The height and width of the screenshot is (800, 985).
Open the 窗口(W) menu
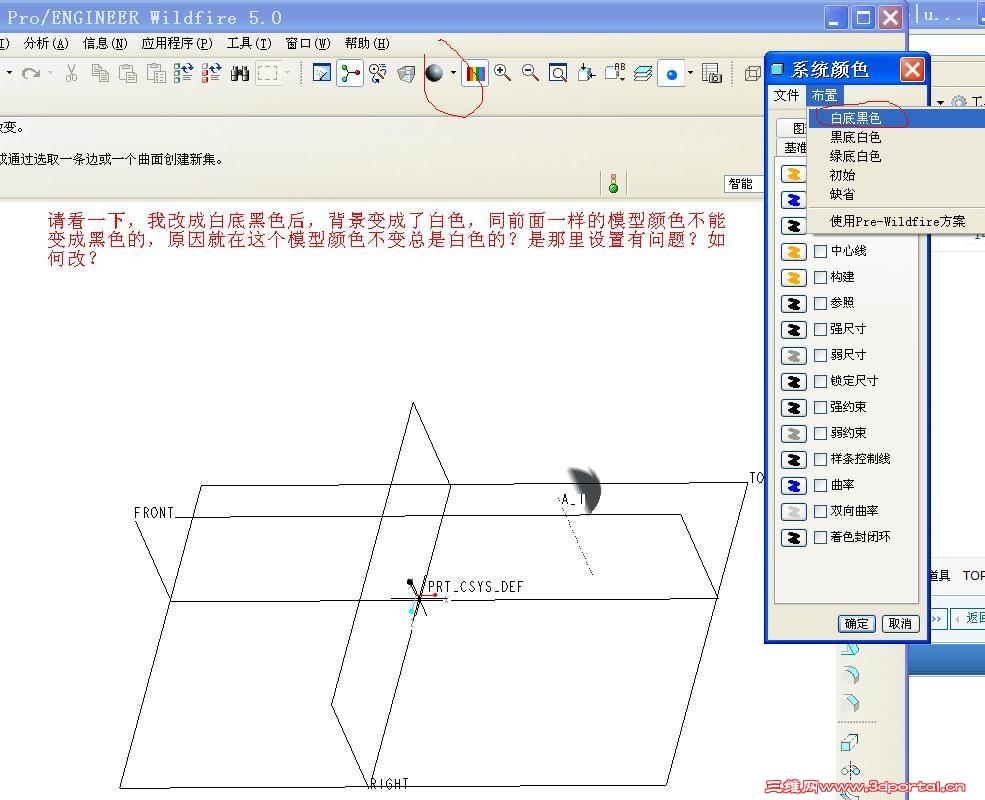point(308,43)
